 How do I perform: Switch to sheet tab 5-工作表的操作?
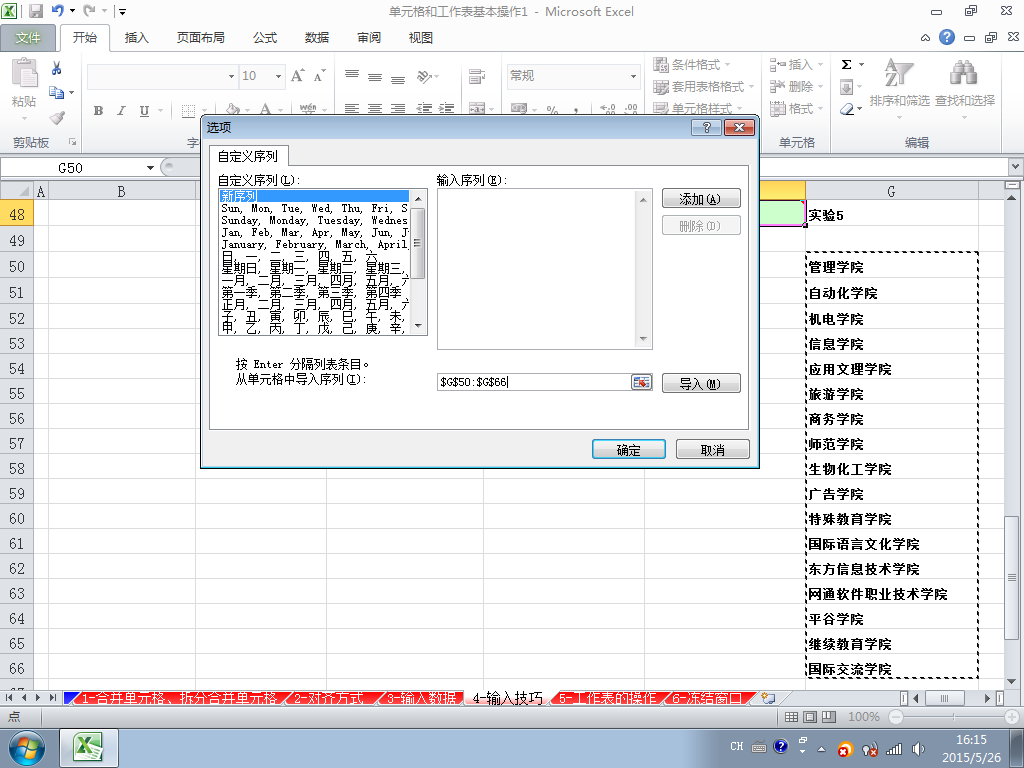[x=607, y=698]
